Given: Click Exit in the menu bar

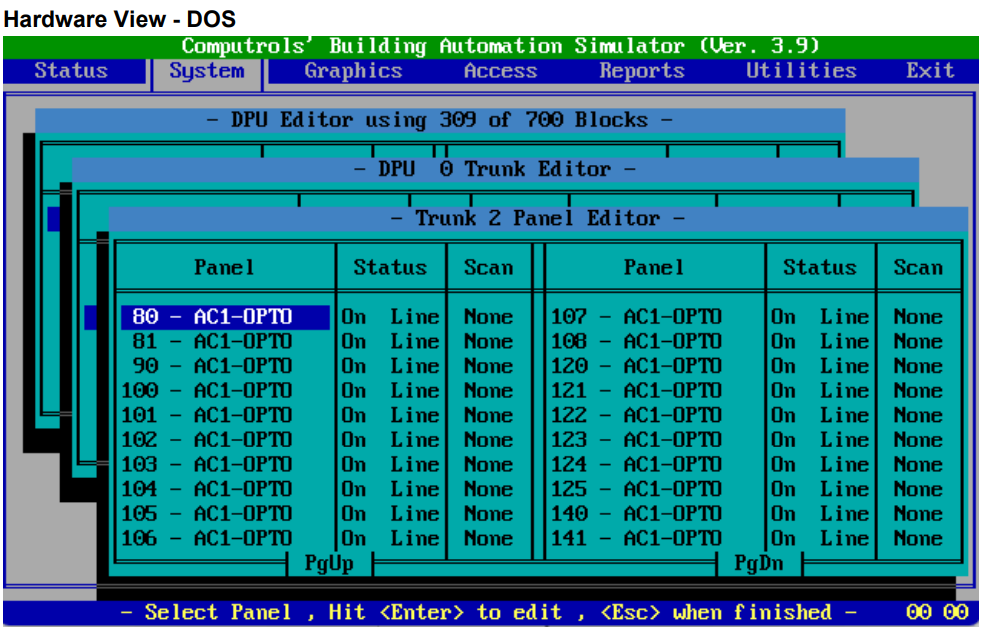Looking at the screenshot, I should (x=930, y=70).
